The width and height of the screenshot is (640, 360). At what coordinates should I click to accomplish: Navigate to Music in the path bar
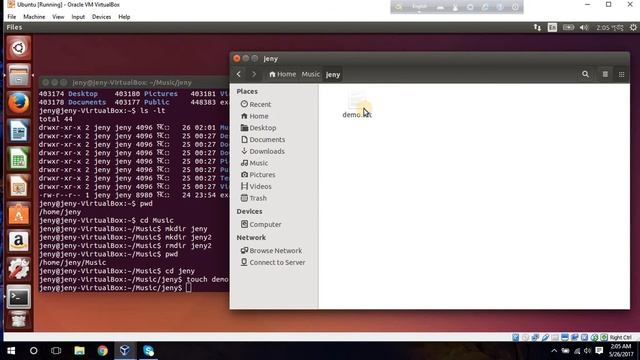[x=311, y=74]
